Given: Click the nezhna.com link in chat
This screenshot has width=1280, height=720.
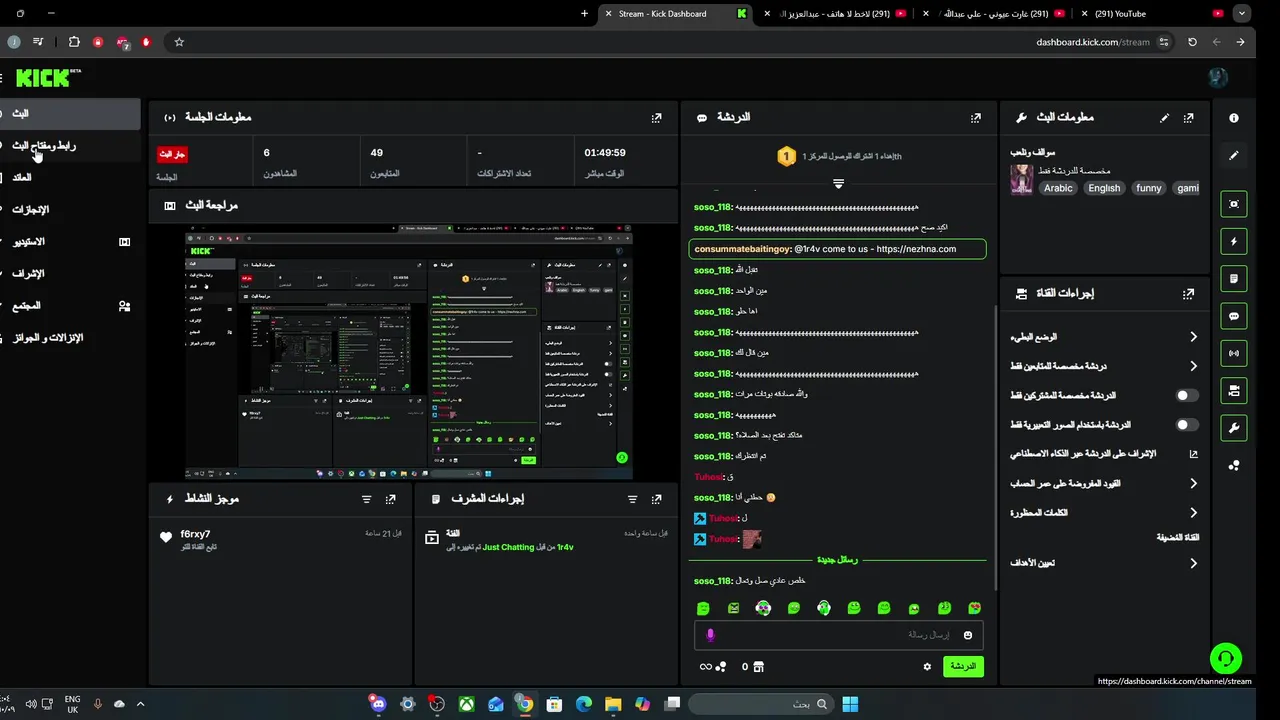Looking at the screenshot, I should pos(916,249).
